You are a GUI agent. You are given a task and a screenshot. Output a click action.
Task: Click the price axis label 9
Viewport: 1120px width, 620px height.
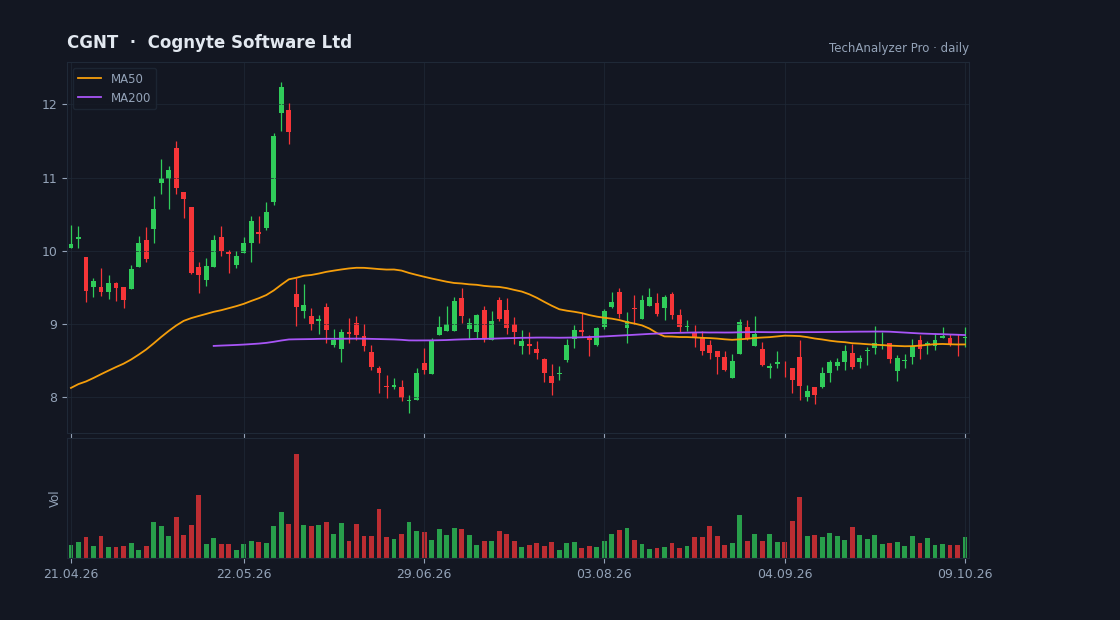tap(53, 325)
